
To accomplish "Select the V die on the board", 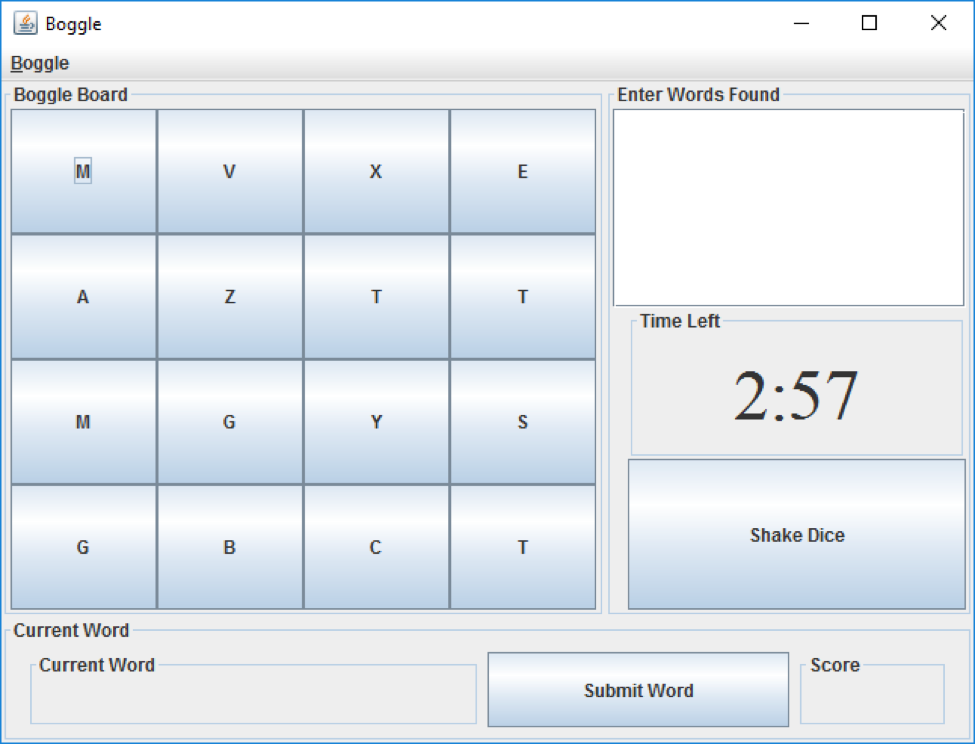I will [x=229, y=171].
